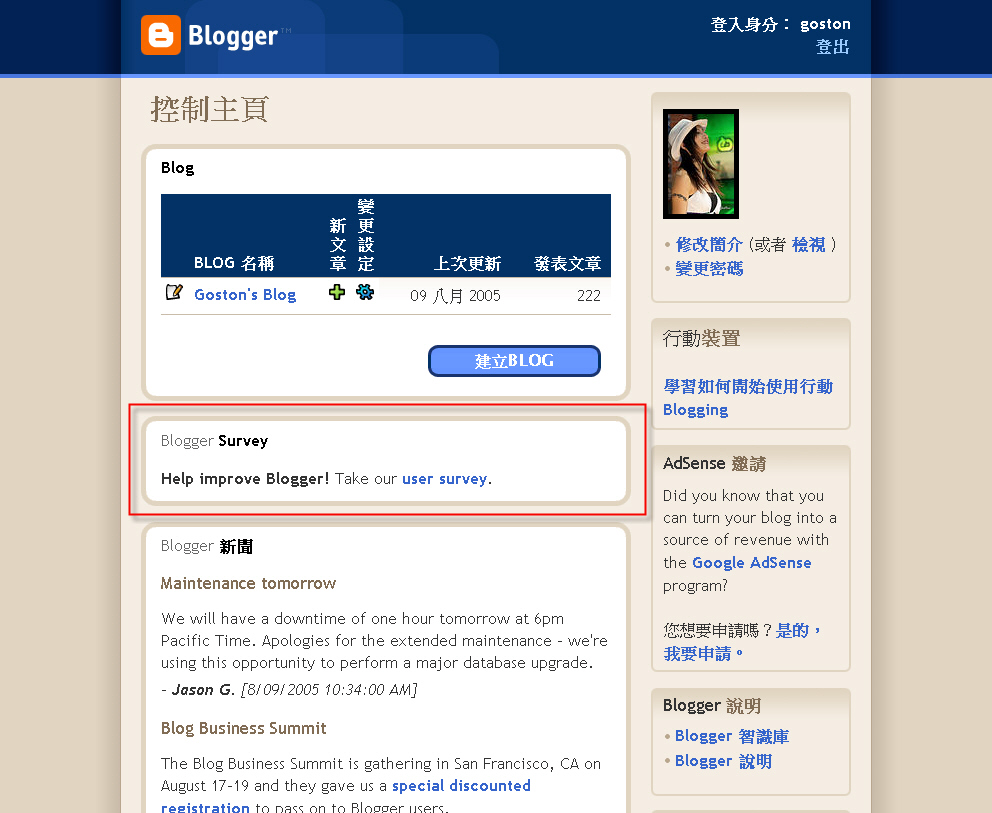
Task: Open the Blogger 智識庫 link
Action: (x=732, y=736)
